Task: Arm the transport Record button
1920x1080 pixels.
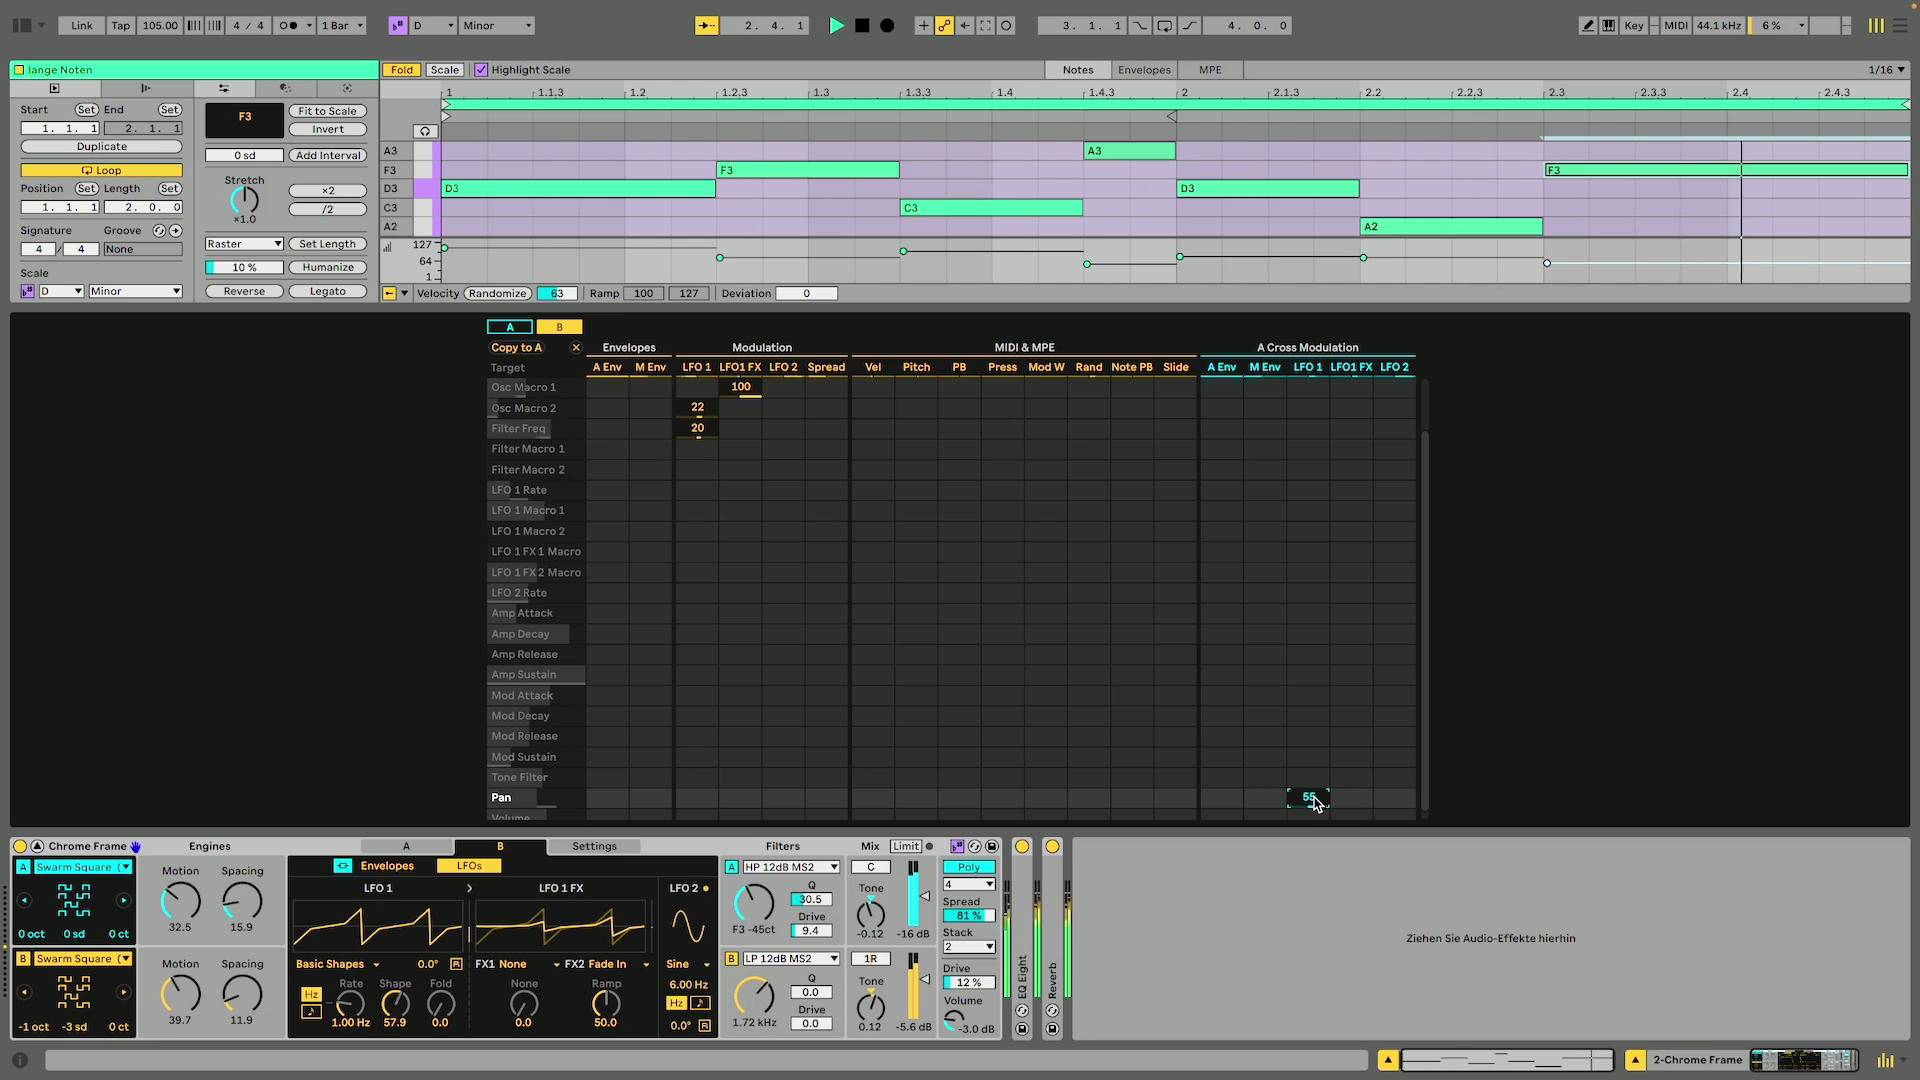Action: tap(887, 26)
